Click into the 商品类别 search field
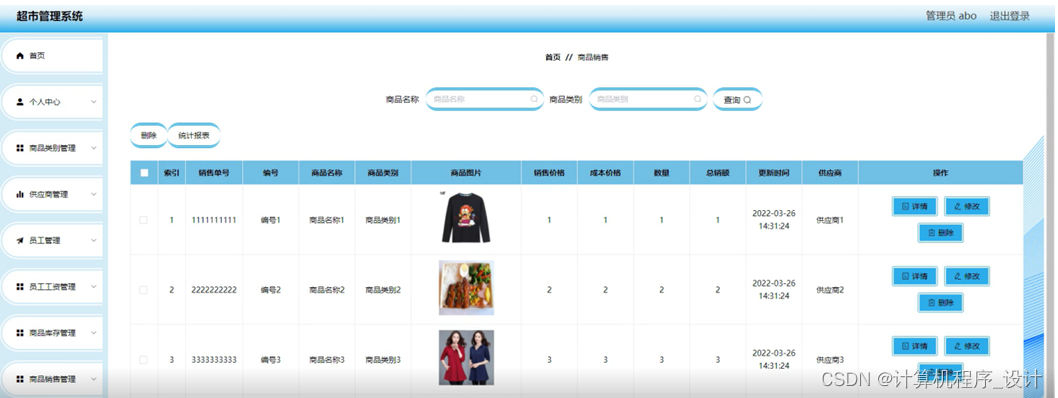The height and width of the screenshot is (398, 1058). pyautogui.click(x=648, y=99)
